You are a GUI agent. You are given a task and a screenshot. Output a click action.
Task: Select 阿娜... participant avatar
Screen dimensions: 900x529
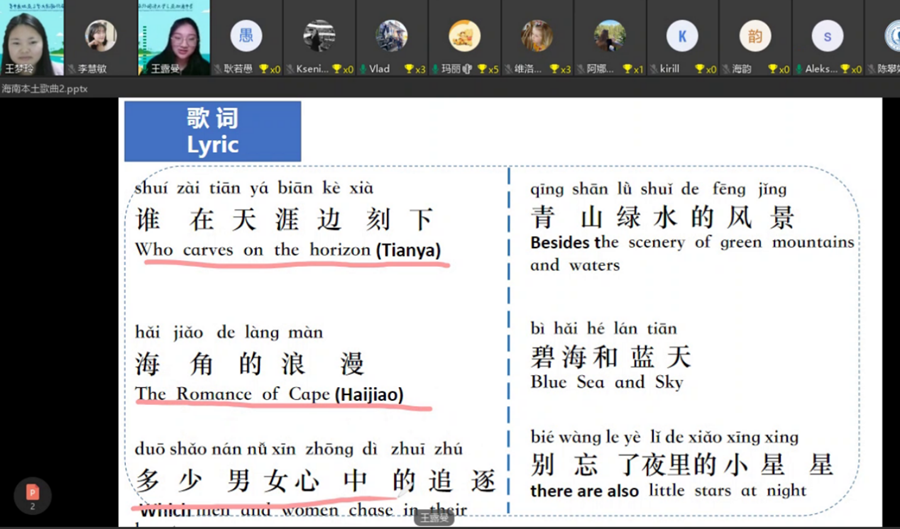[x=610, y=36]
